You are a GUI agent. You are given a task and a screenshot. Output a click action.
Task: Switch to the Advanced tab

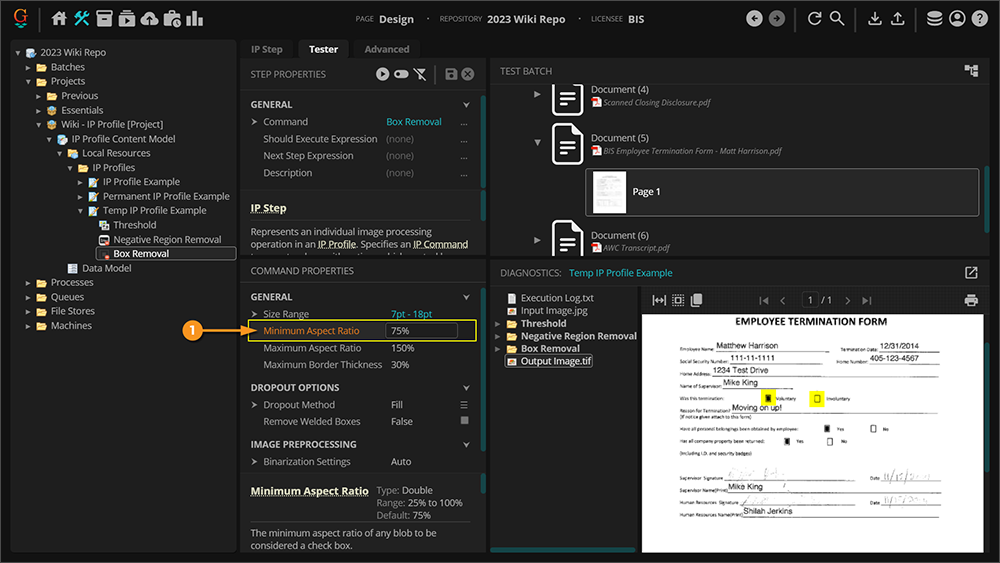(386, 49)
